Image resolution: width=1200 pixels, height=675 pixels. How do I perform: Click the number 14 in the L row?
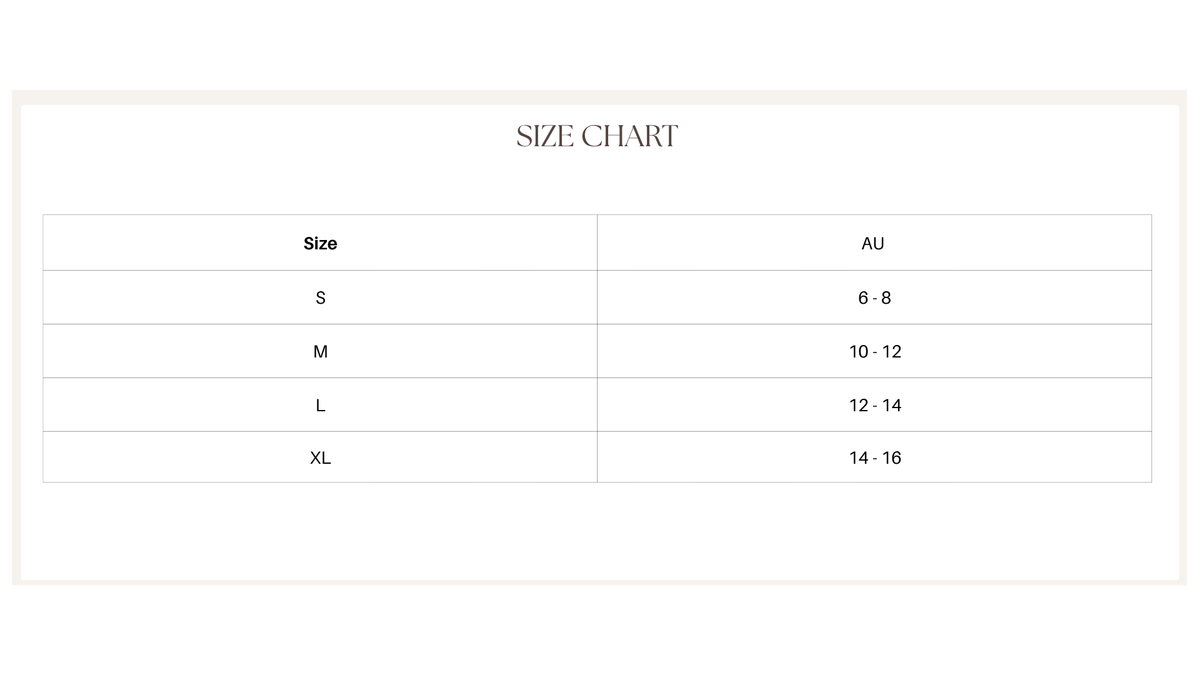pos(892,405)
